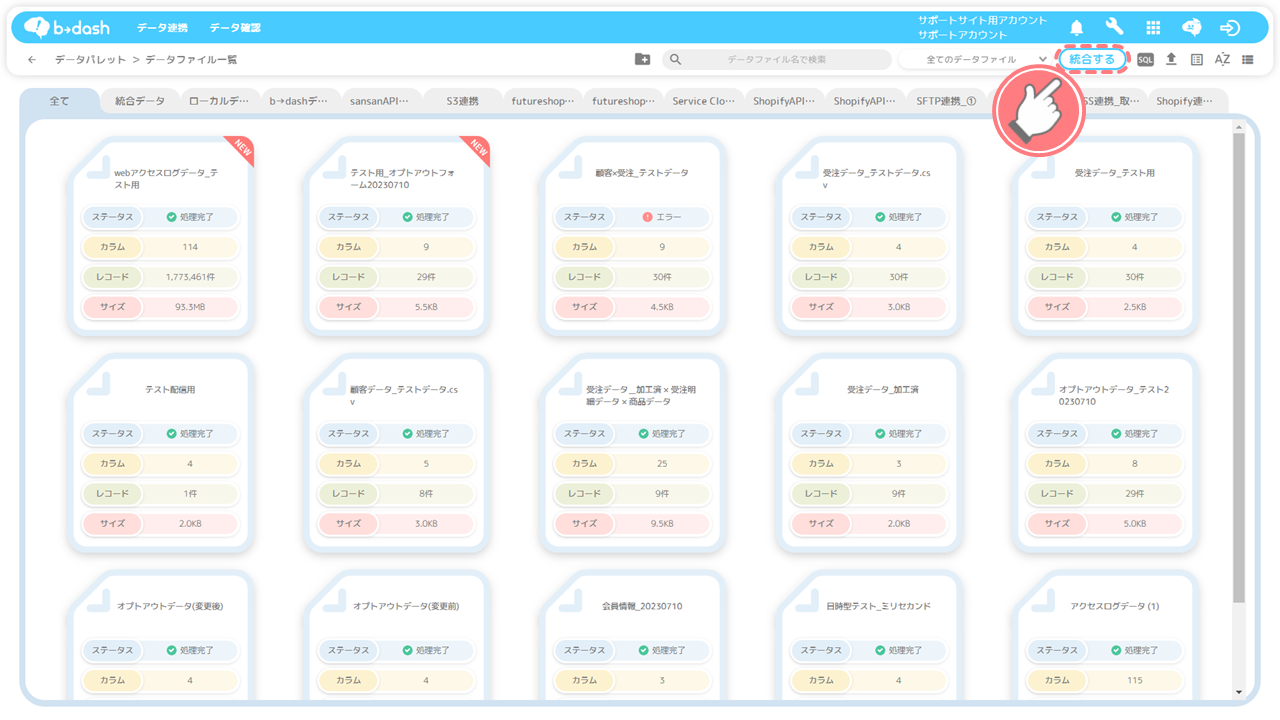Click the scrollbar down arrow
Screen dimensions: 1280x720
click(x=1239, y=692)
